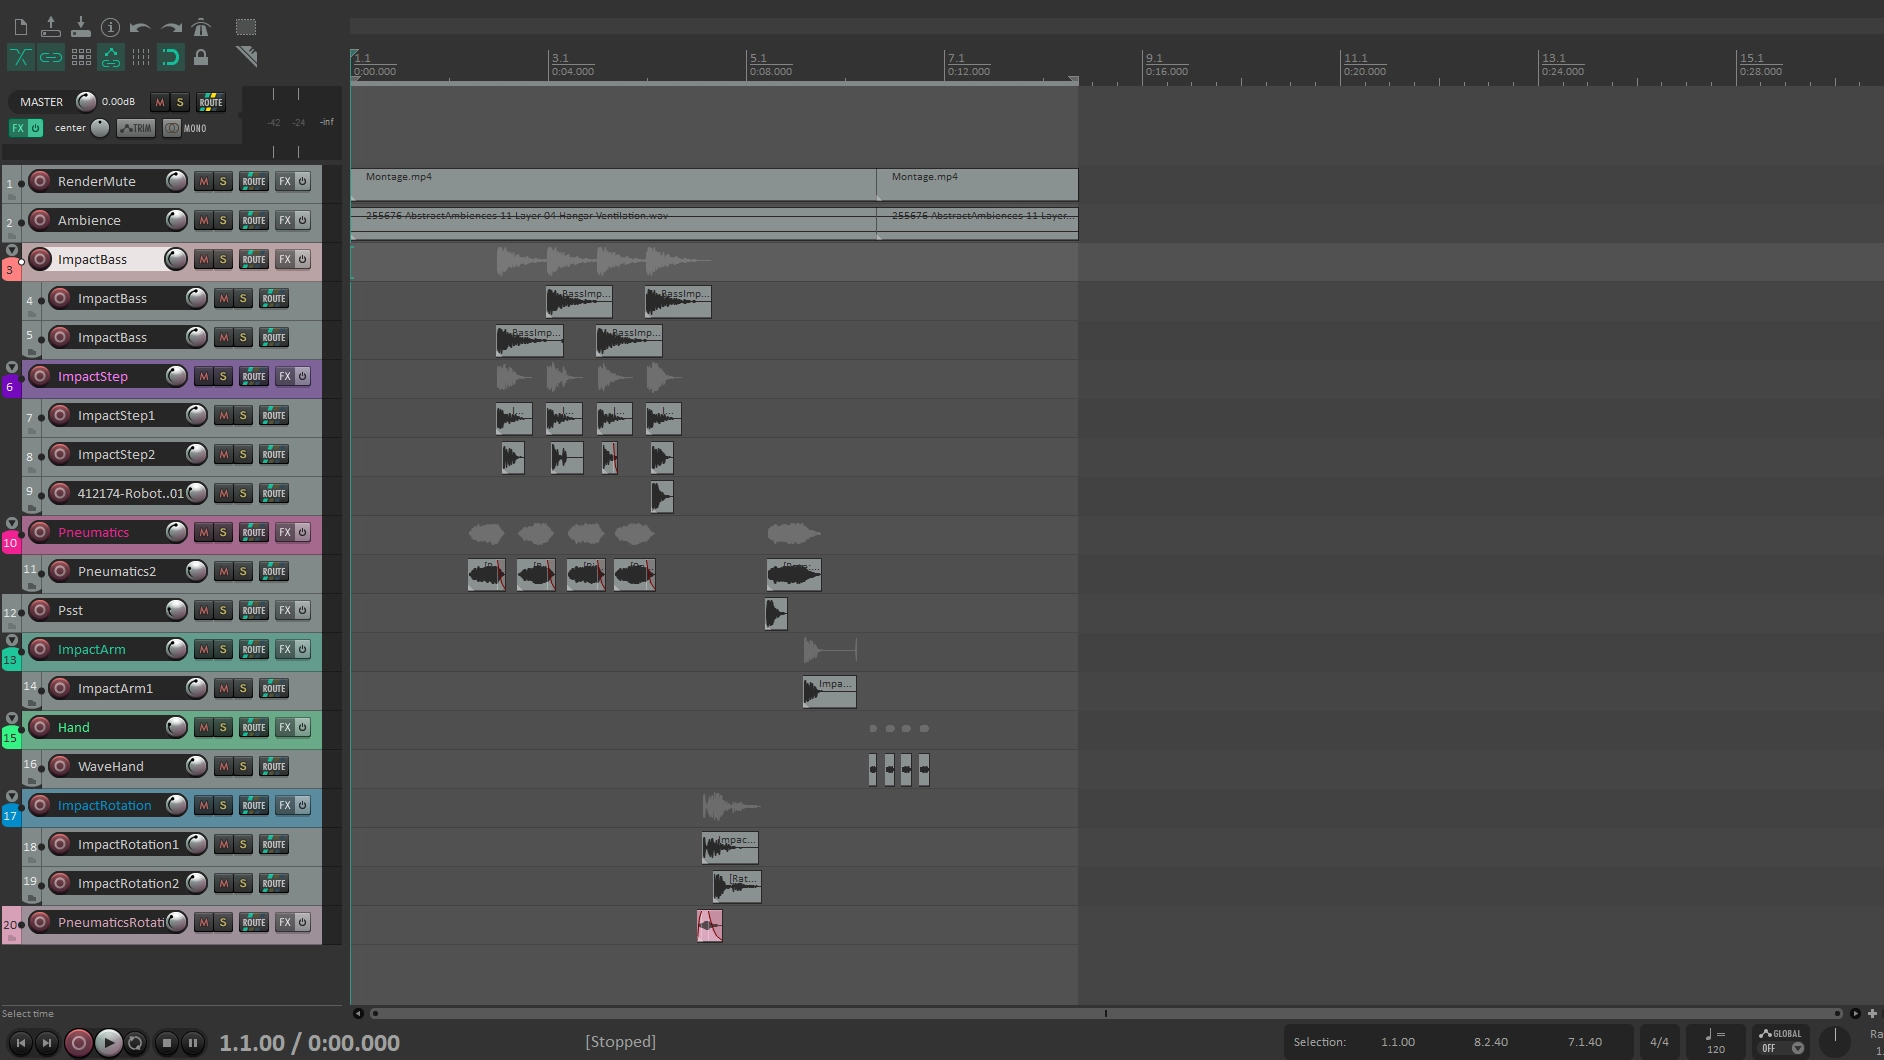Open the project settings info icon
1884x1060 pixels.
[111, 27]
